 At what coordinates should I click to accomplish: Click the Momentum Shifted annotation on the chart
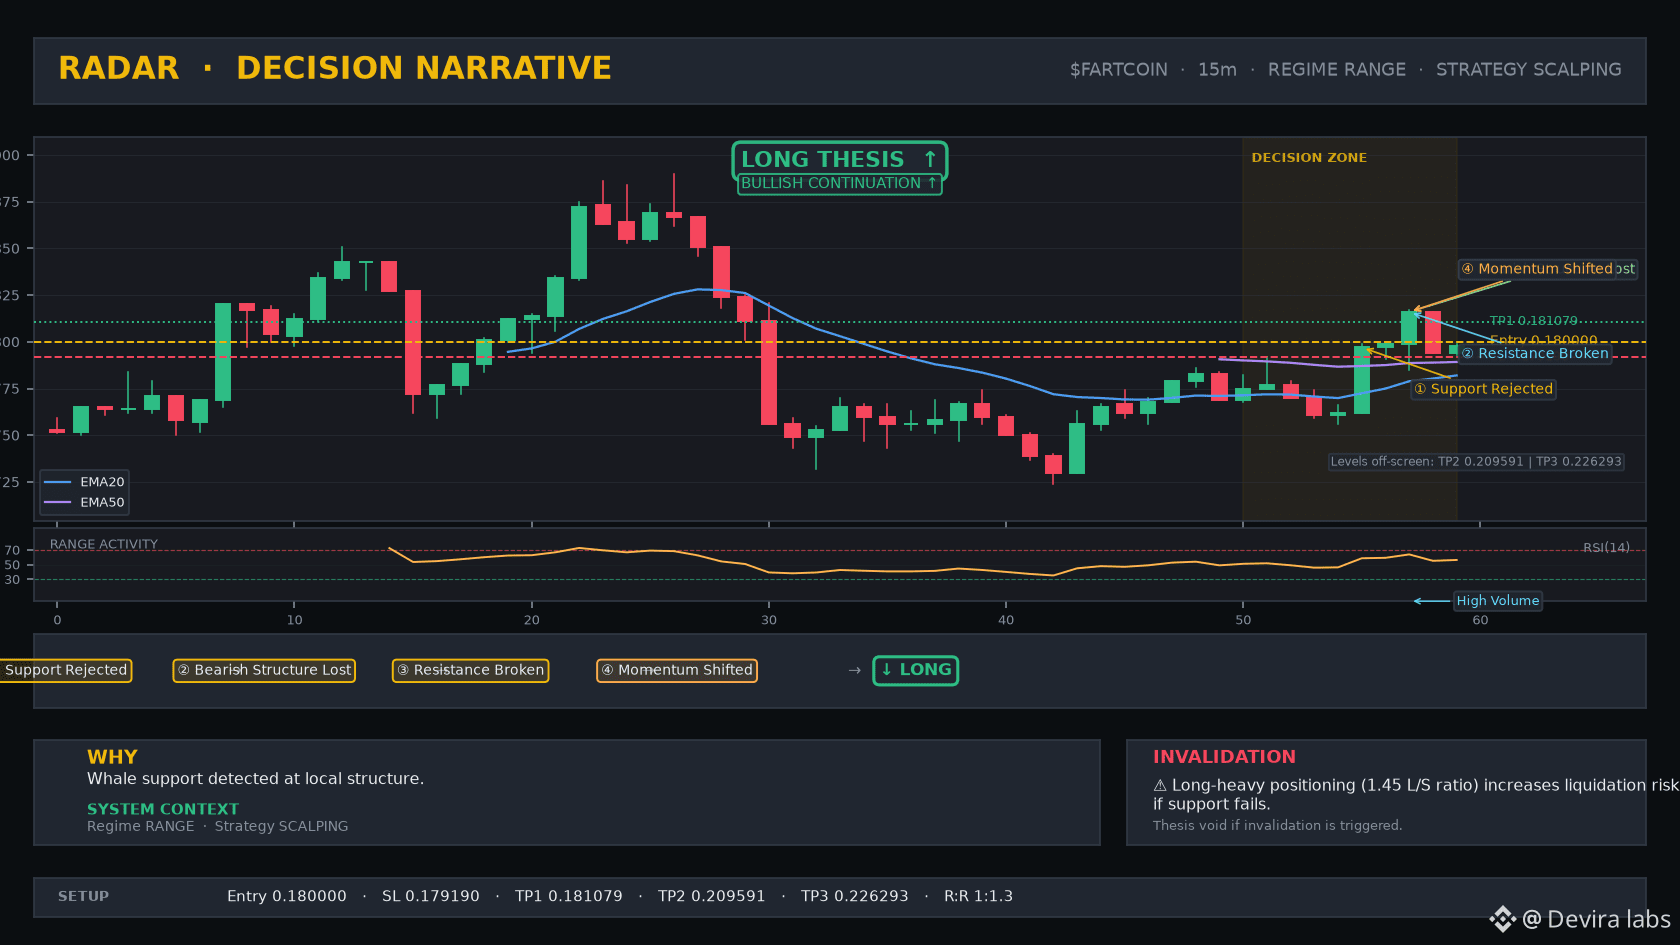[1537, 268]
